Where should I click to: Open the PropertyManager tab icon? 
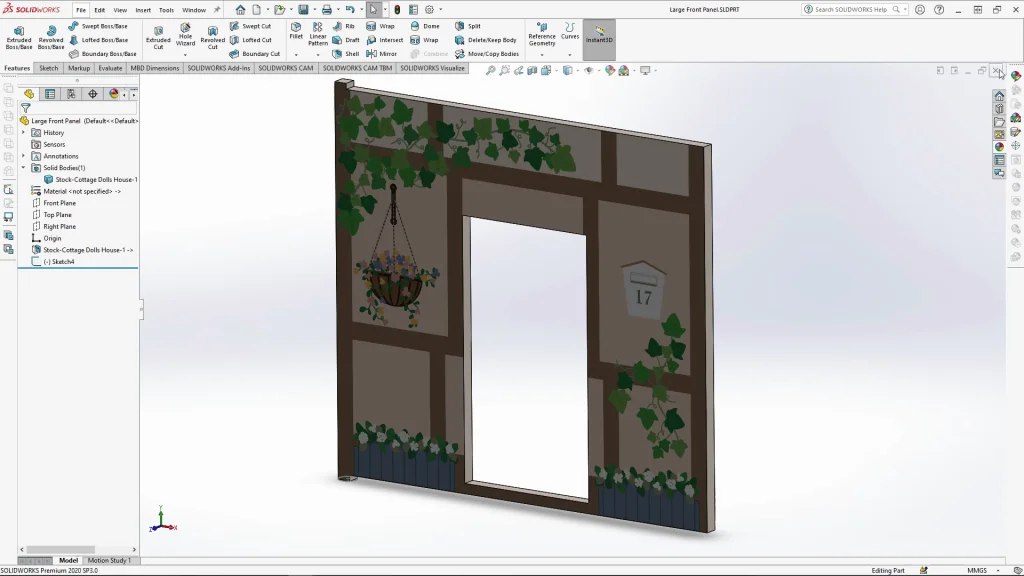pos(50,94)
